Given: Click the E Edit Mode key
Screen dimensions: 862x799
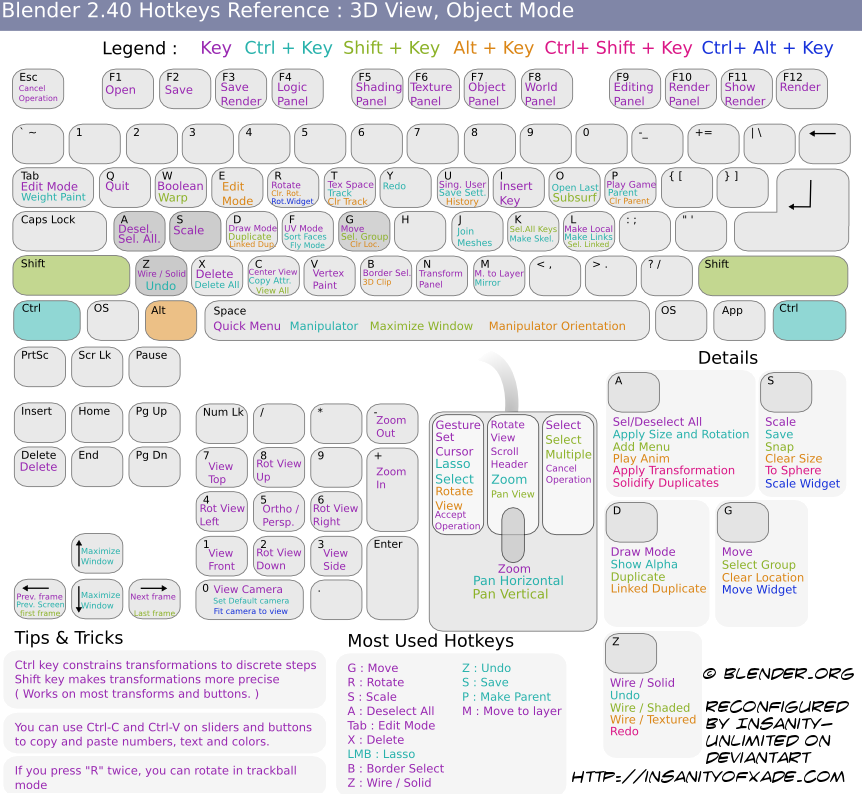Looking at the screenshot, I should coord(236,188).
